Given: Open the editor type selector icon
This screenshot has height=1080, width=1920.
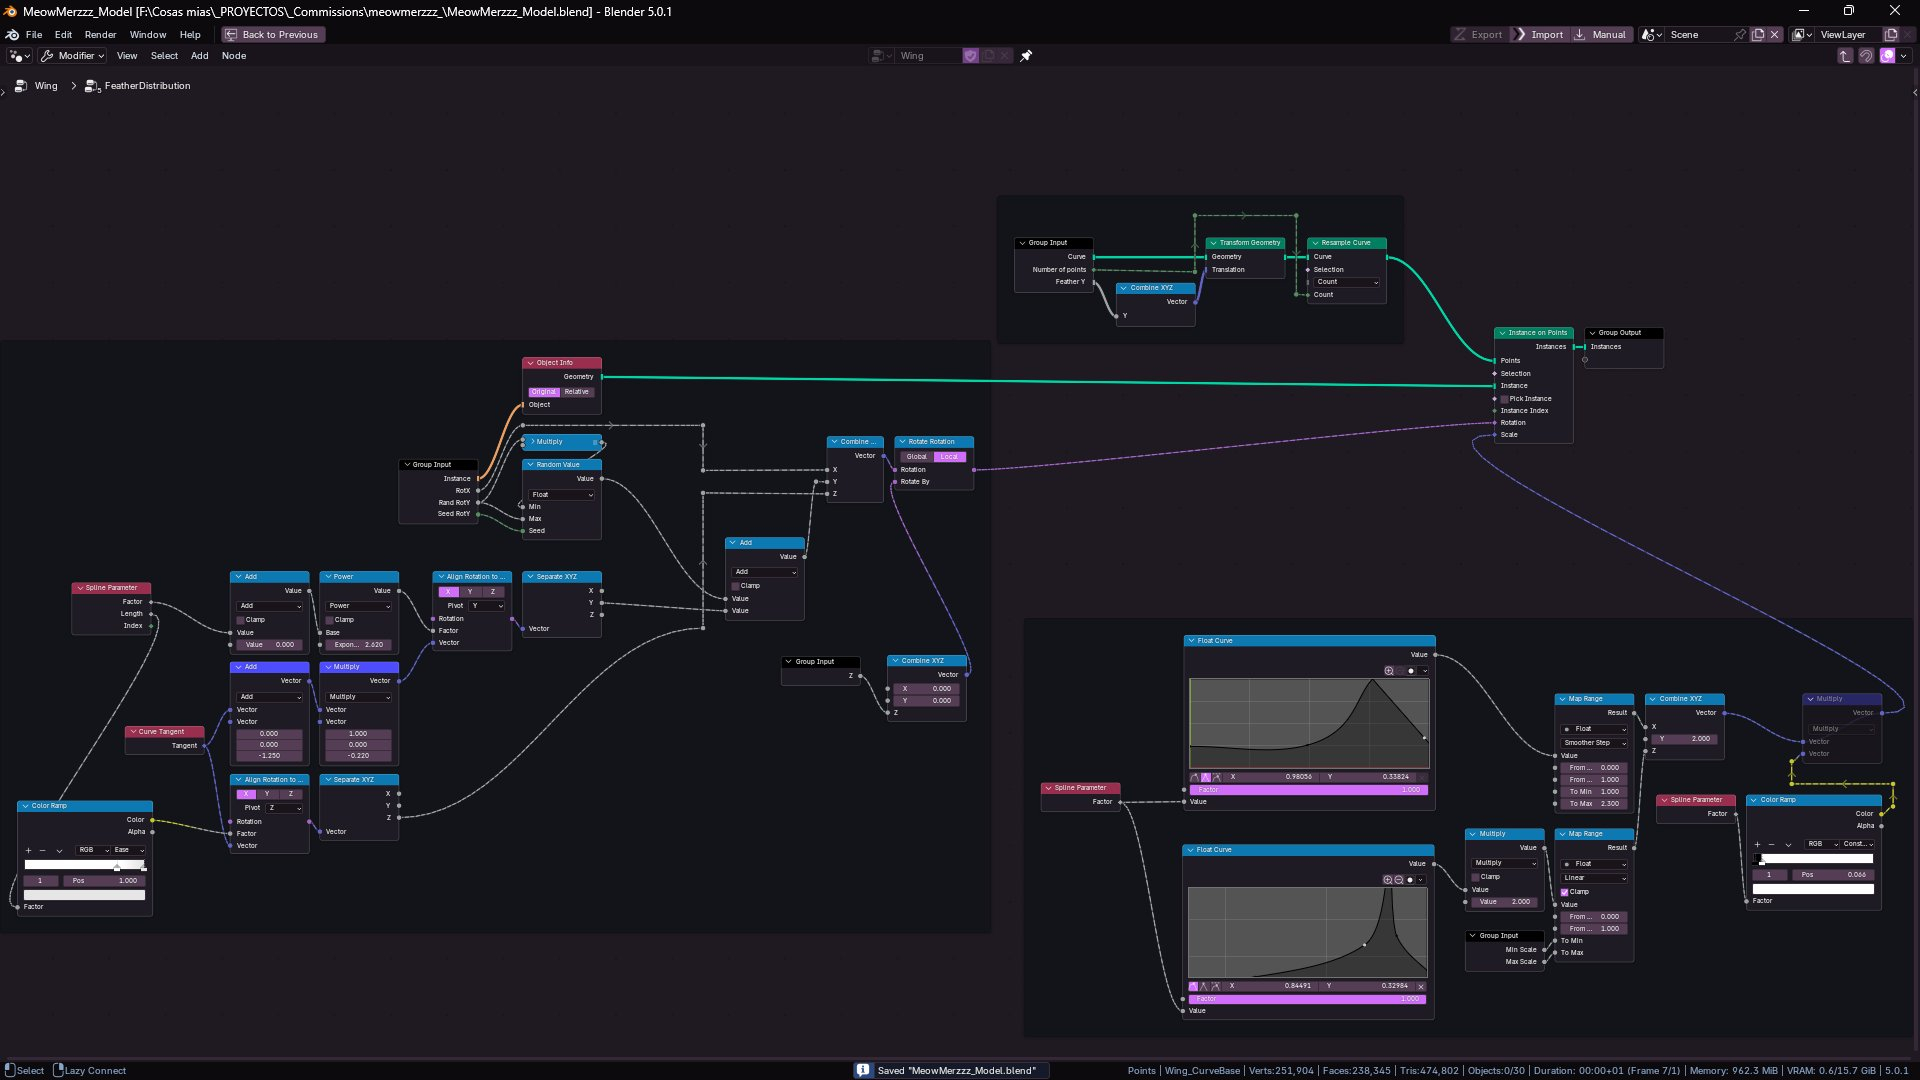Looking at the screenshot, I should click(x=19, y=56).
